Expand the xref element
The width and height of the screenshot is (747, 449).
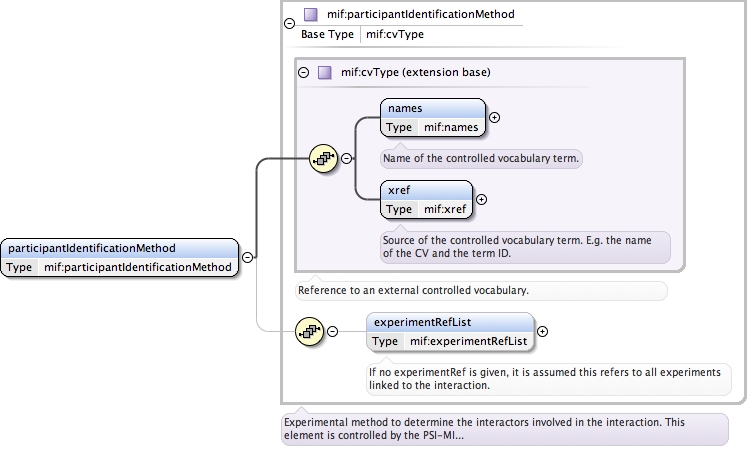point(481,199)
